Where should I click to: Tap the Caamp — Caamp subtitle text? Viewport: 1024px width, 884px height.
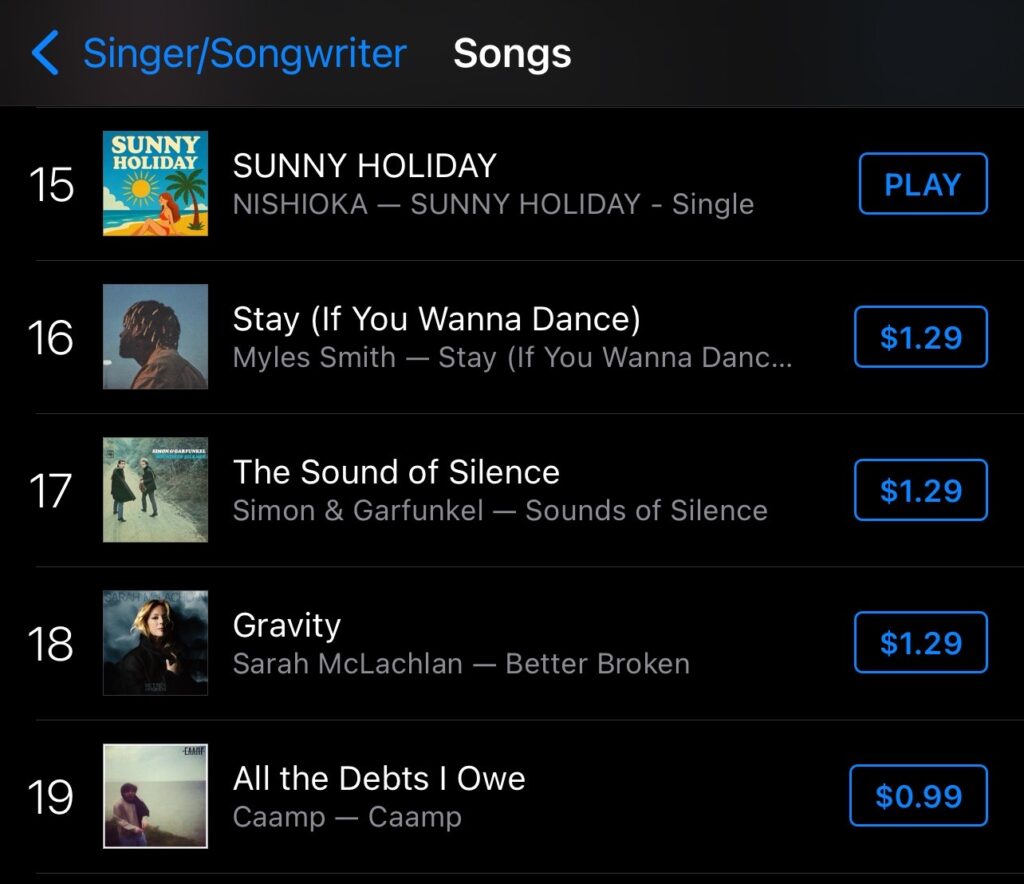coord(347,816)
